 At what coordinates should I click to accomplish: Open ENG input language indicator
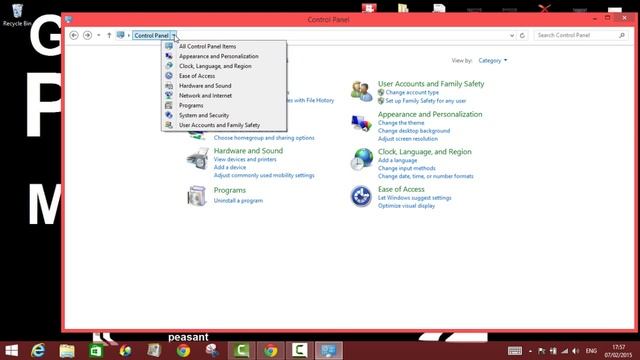coord(591,351)
